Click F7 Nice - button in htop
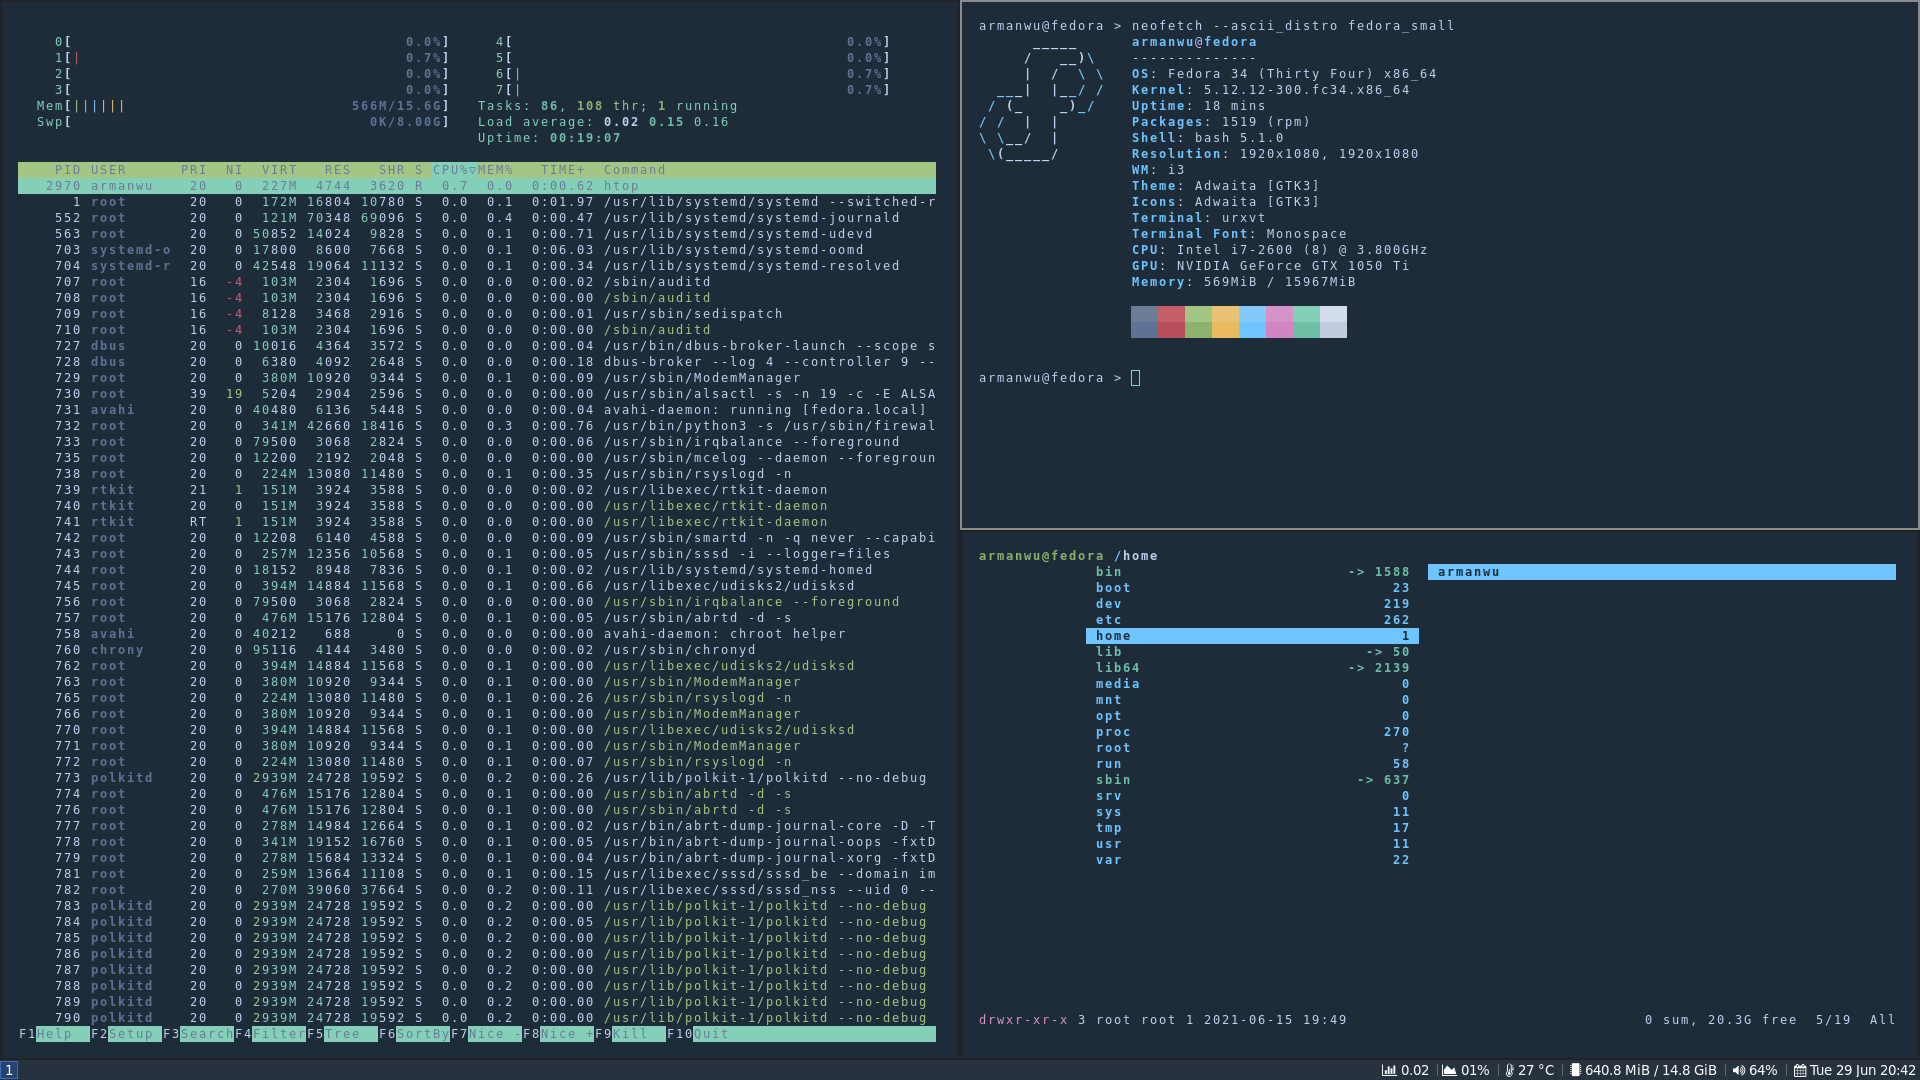Image resolution: width=1920 pixels, height=1080 pixels. pos(486,1034)
